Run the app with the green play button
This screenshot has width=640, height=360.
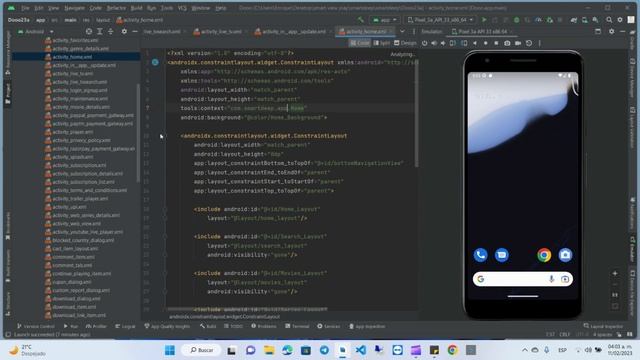coord(484,20)
